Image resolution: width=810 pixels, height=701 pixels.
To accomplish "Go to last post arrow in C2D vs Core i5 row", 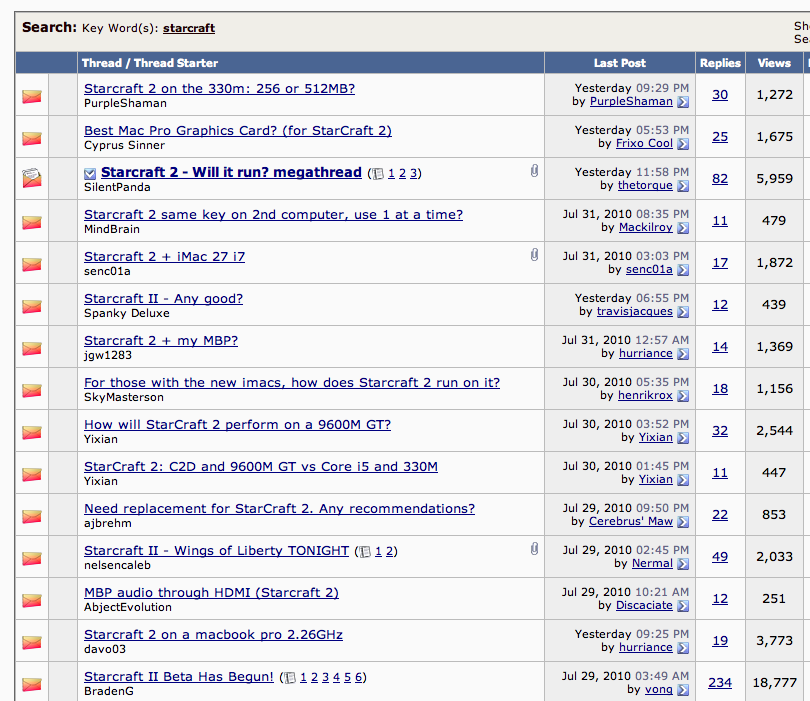I will click(x=683, y=480).
